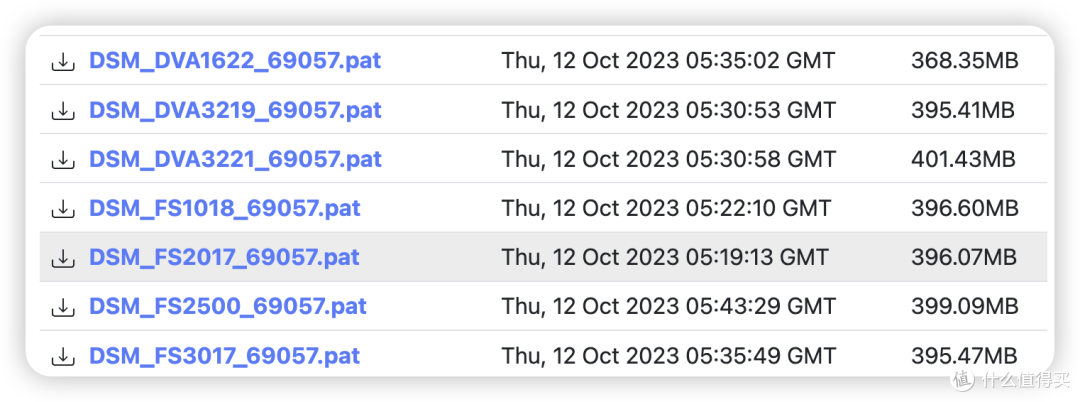Click the 05:35:49 GMT date of FS3017

click(x=668, y=356)
